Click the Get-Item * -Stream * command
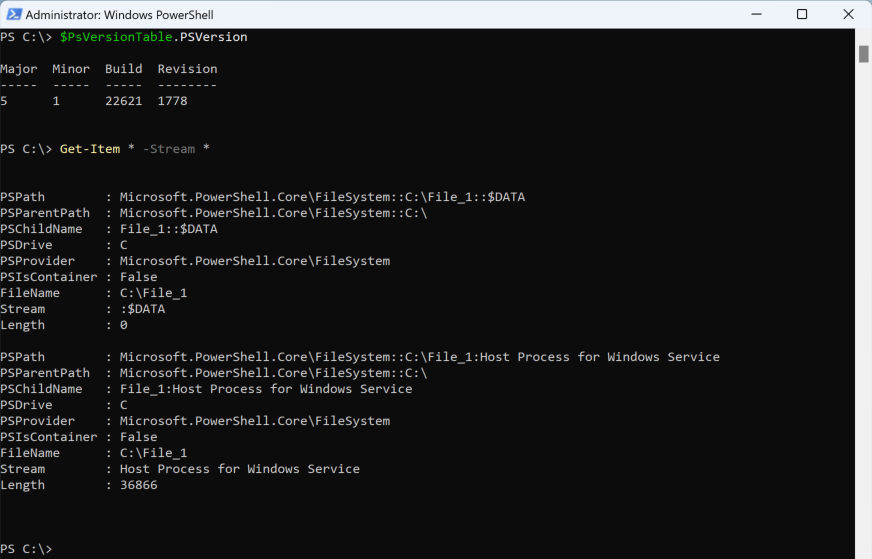This screenshot has height=559, width=872. pyautogui.click(x=135, y=149)
